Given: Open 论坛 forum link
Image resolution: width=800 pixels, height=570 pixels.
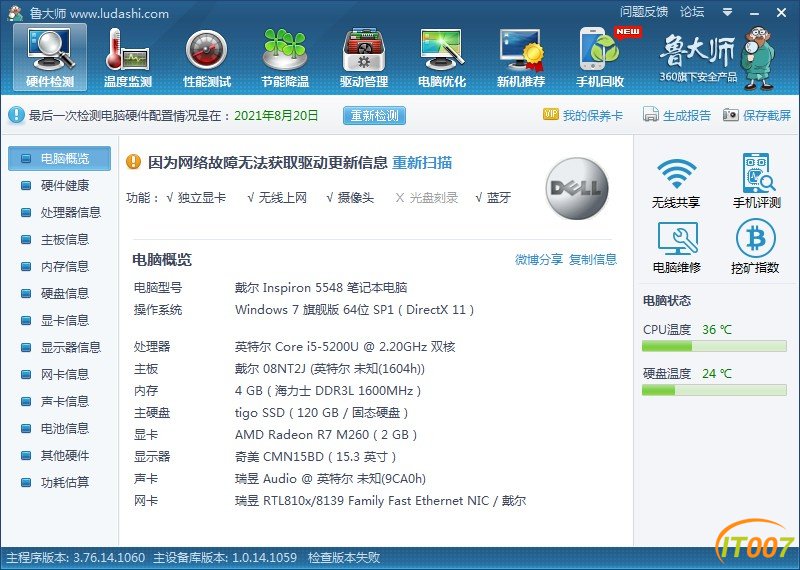Looking at the screenshot, I should click(x=692, y=12).
